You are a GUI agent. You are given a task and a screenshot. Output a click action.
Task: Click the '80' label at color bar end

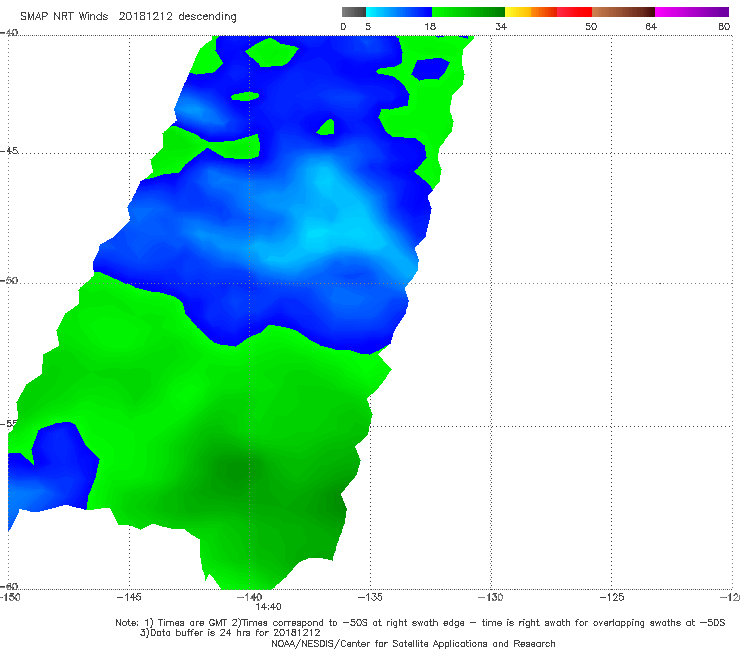point(724,26)
